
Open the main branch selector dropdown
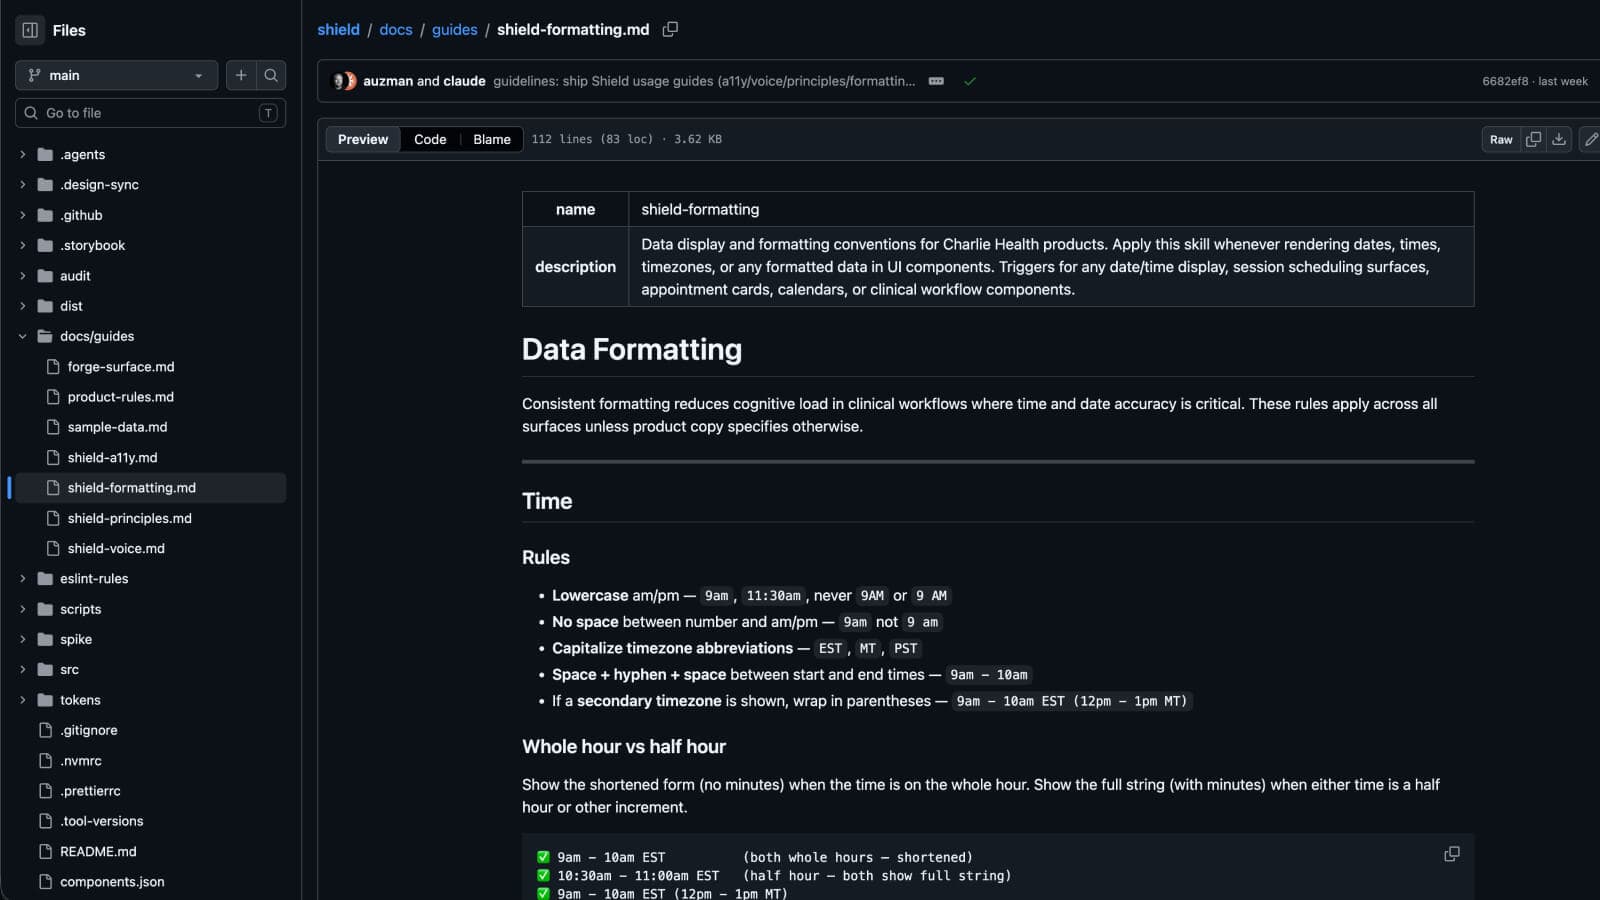117,75
